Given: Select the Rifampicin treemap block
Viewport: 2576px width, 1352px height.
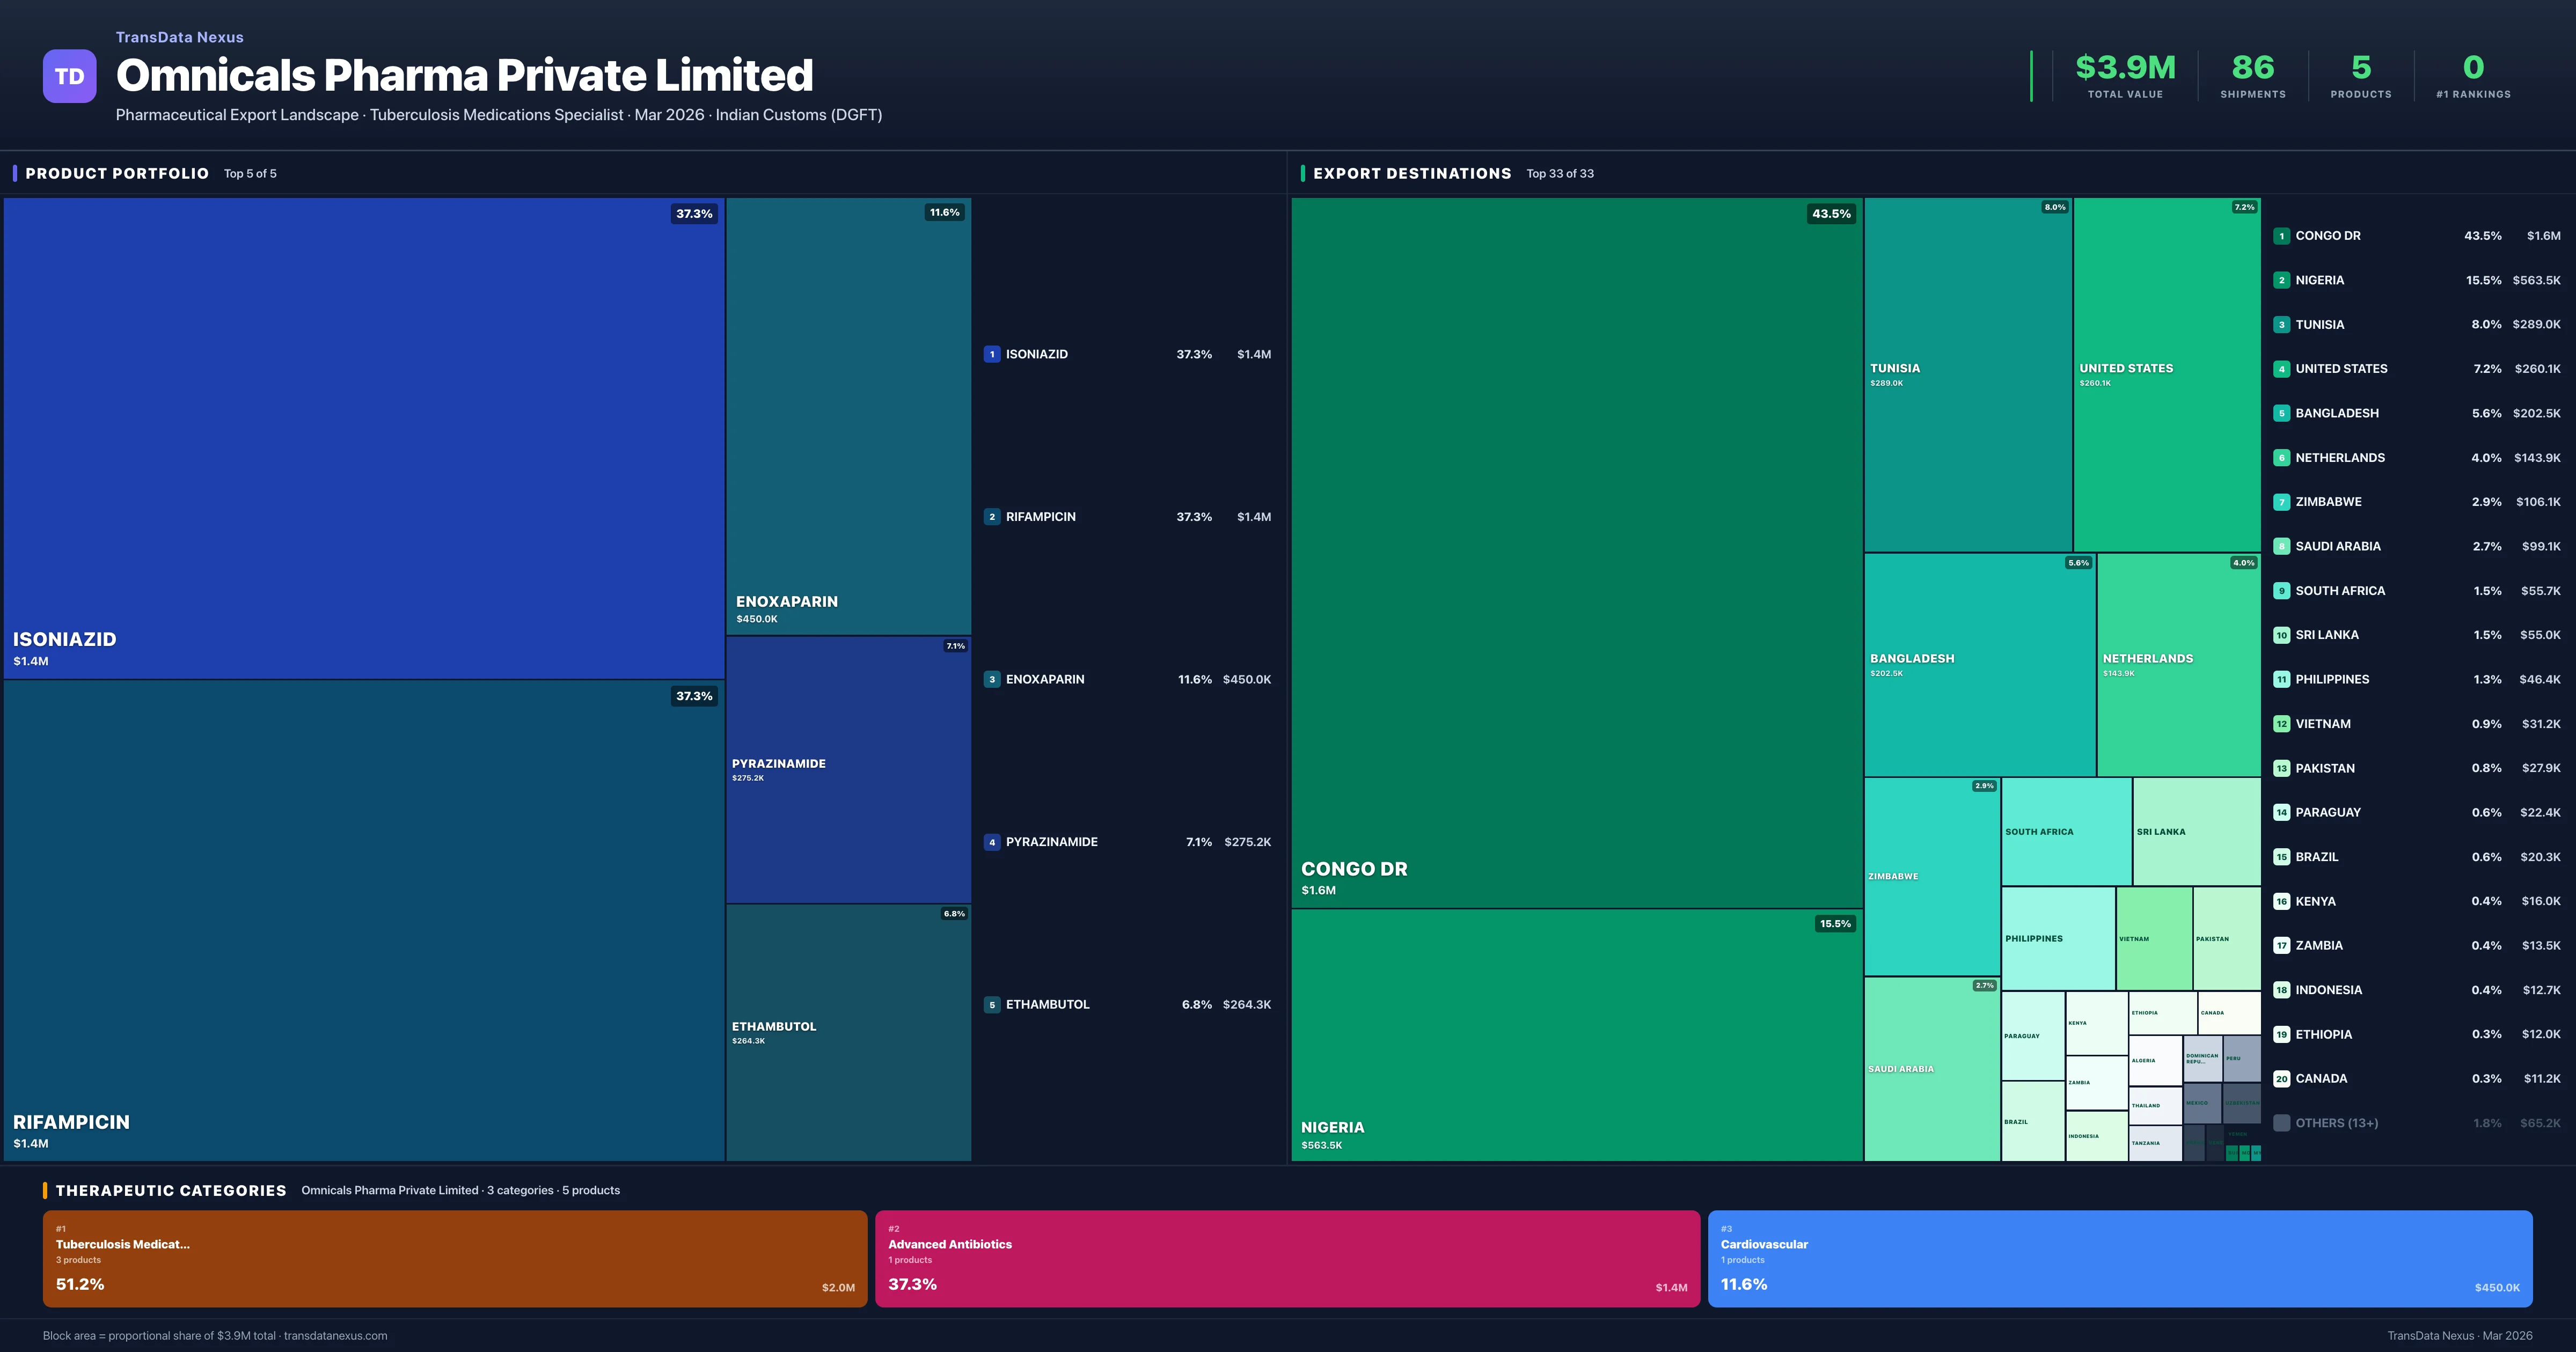Looking at the screenshot, I should pos(363,920).
